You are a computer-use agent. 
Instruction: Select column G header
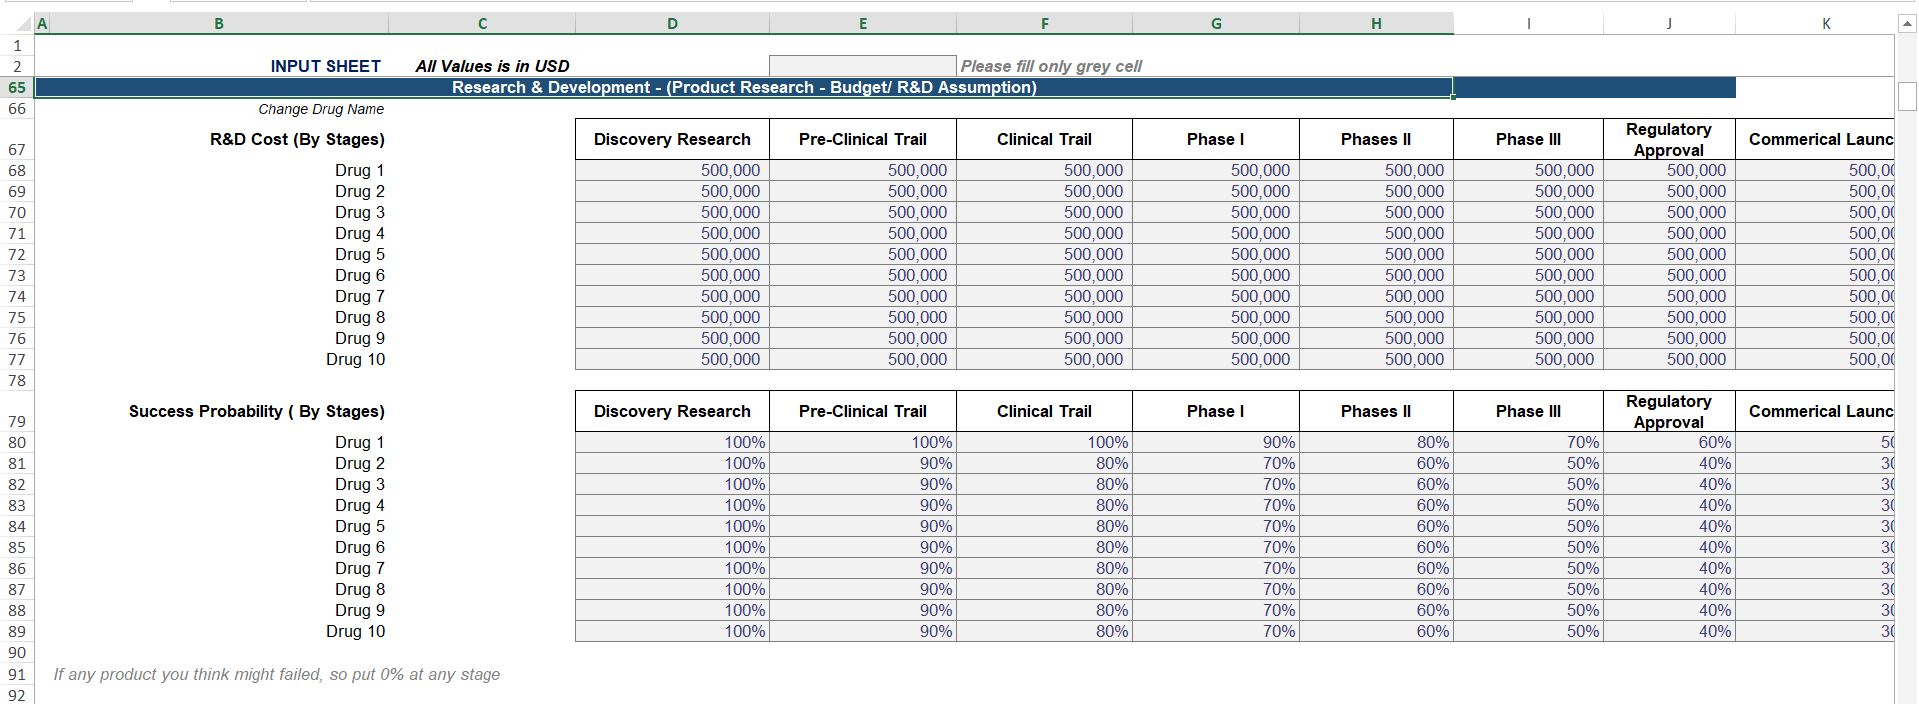pyautogui.click(x=1216, y=24)
